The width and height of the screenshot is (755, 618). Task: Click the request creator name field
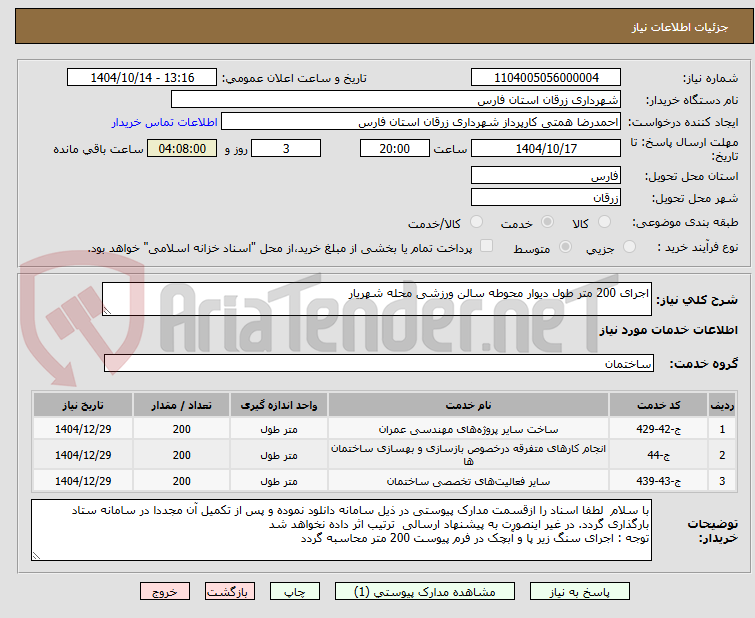pos(421,122)
